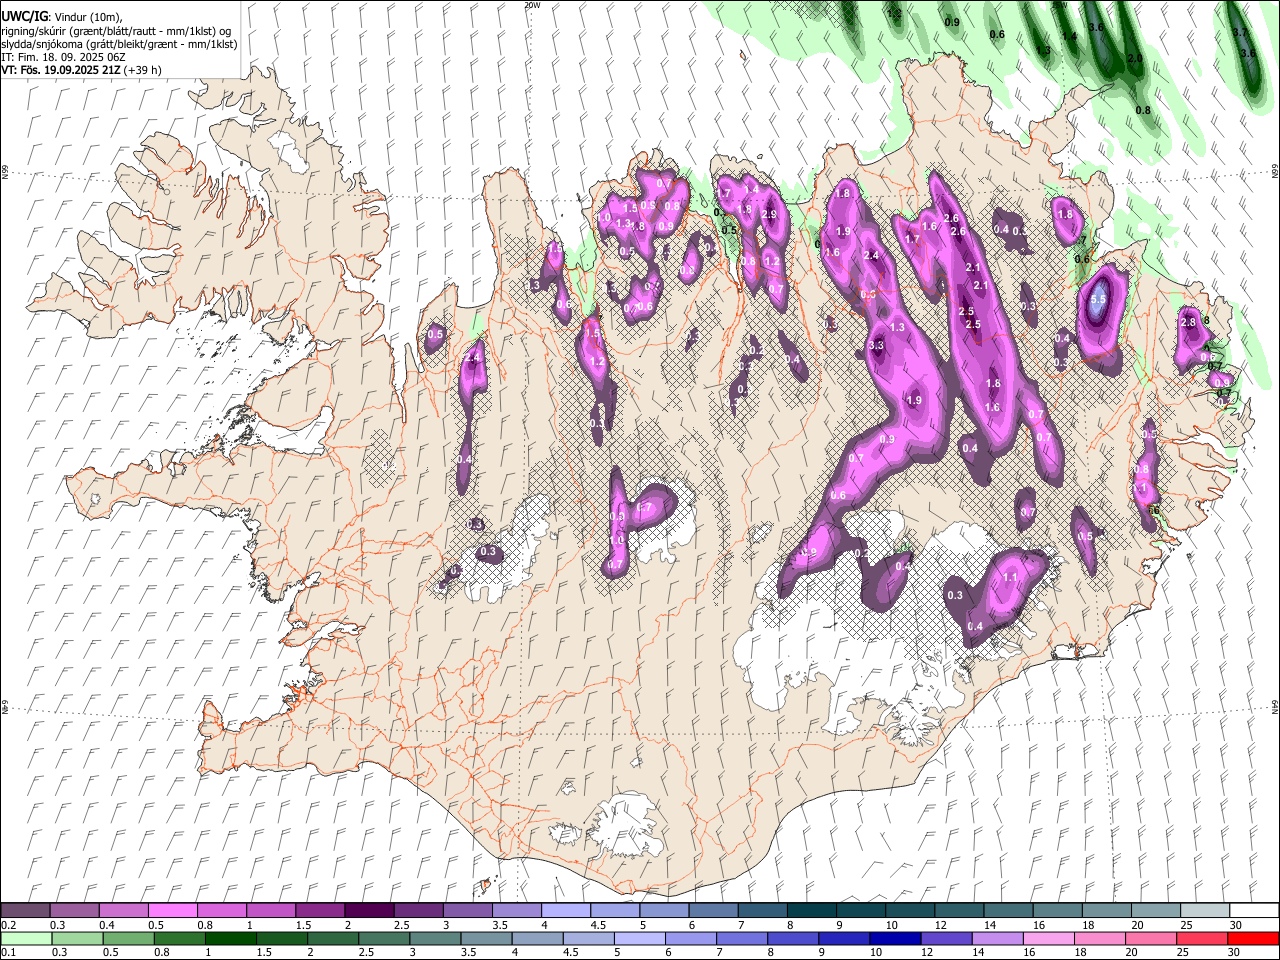Click the palest green rain swatch at 0.1
1280x960 pixels.
point(26,938)
